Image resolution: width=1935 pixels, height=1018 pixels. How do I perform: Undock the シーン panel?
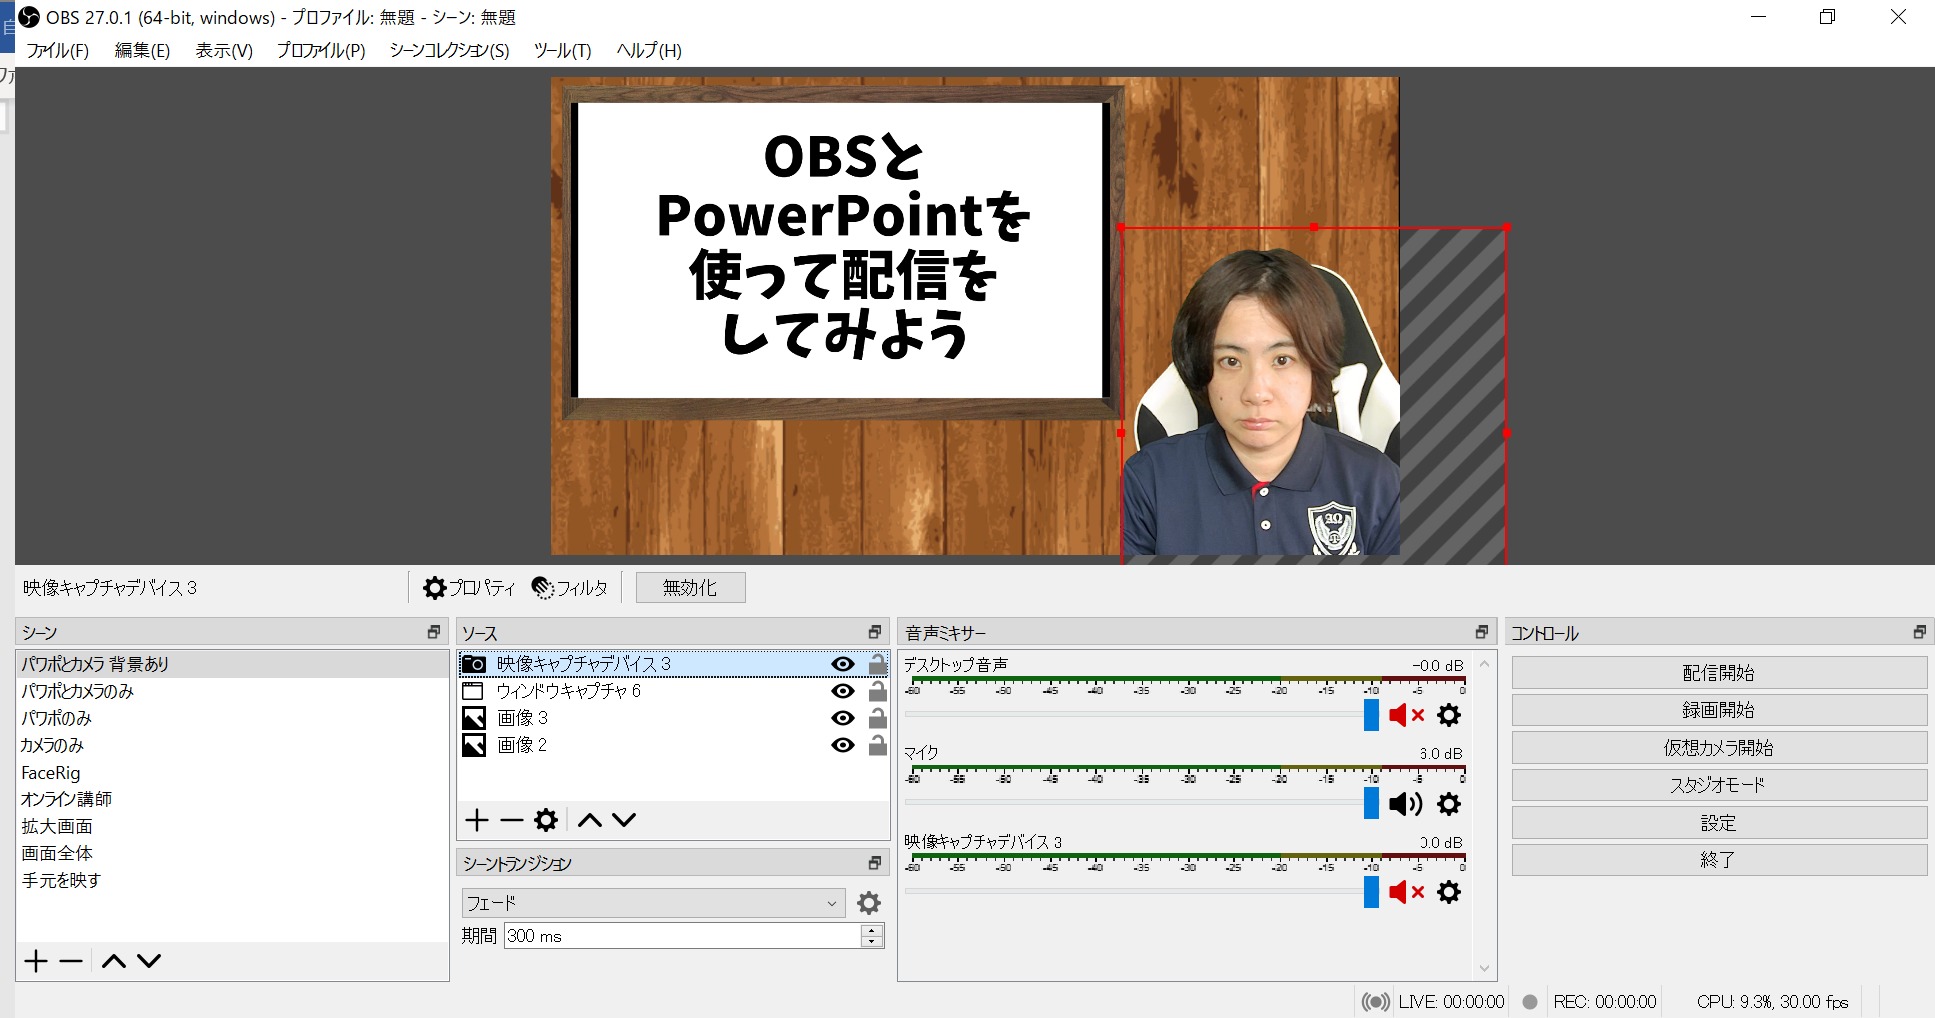click(434, 632)
